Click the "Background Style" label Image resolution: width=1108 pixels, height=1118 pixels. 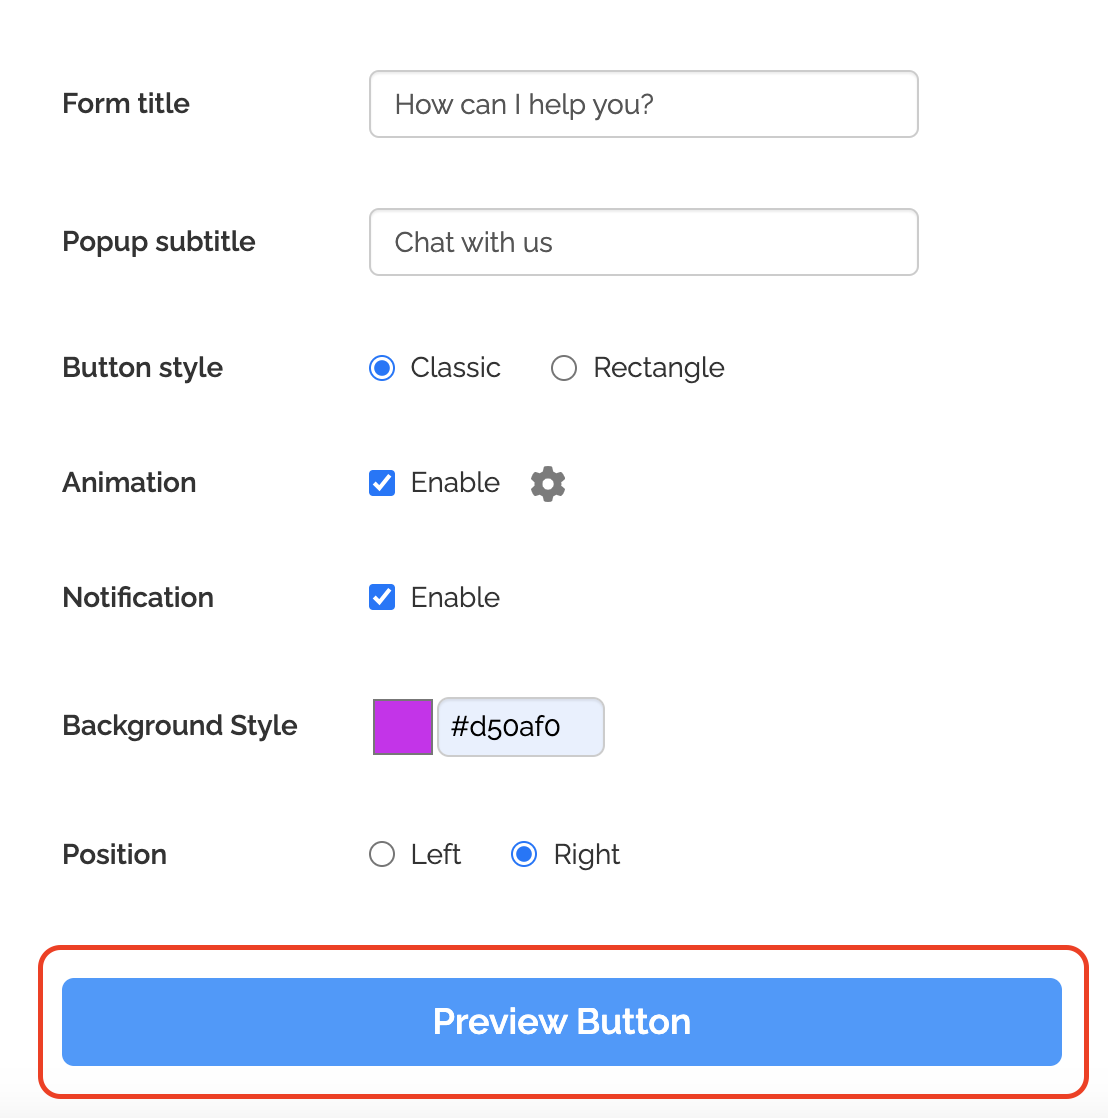(180, 726)
